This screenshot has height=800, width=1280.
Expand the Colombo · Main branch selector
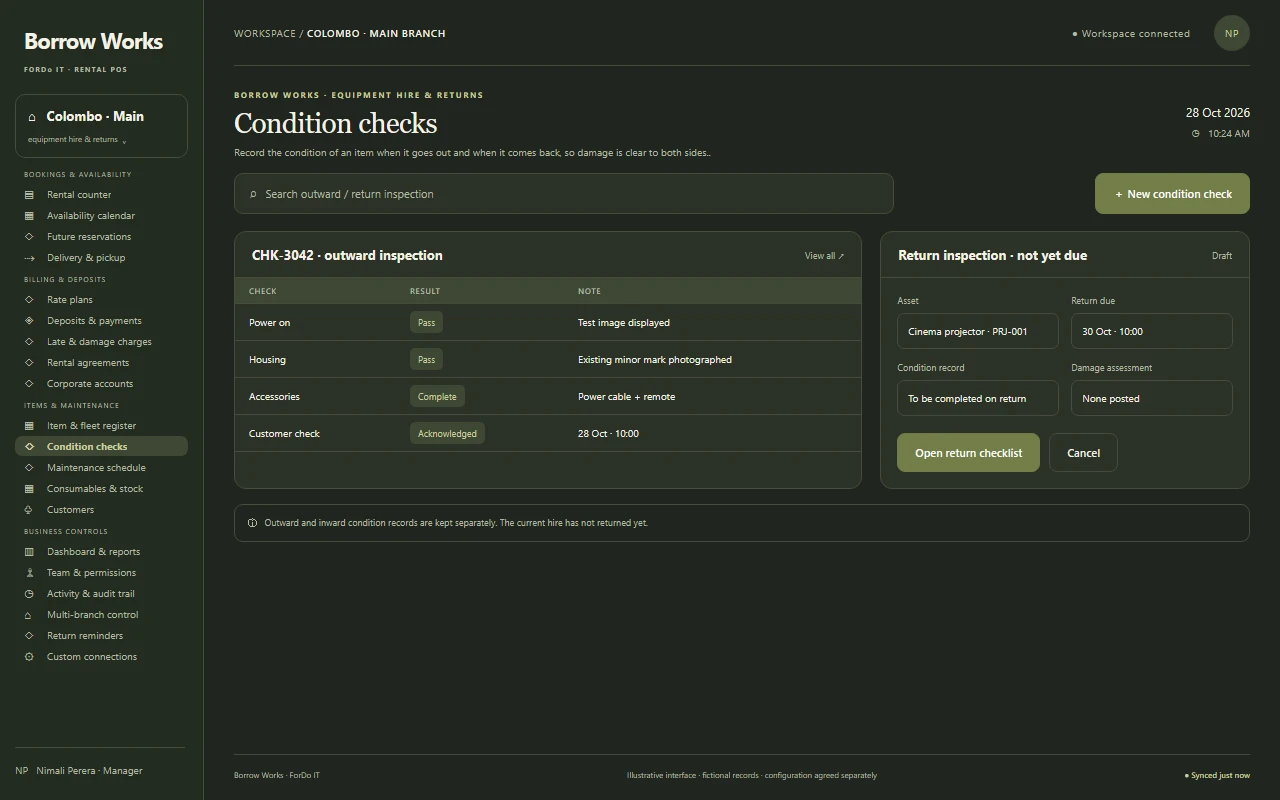point(101,126)
